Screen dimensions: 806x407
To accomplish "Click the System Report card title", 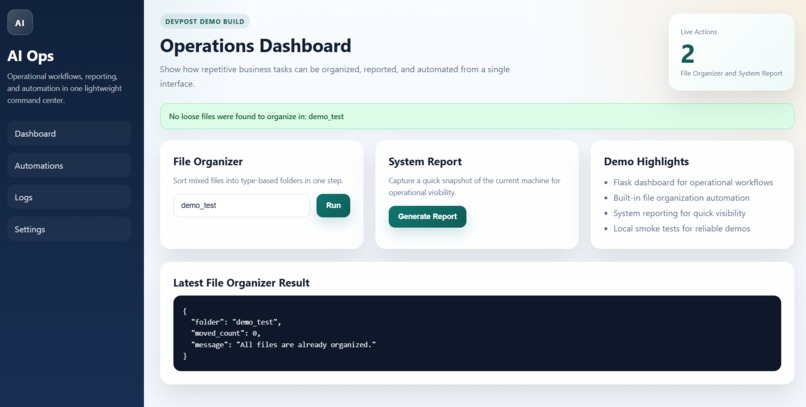I will click(425, 161).
